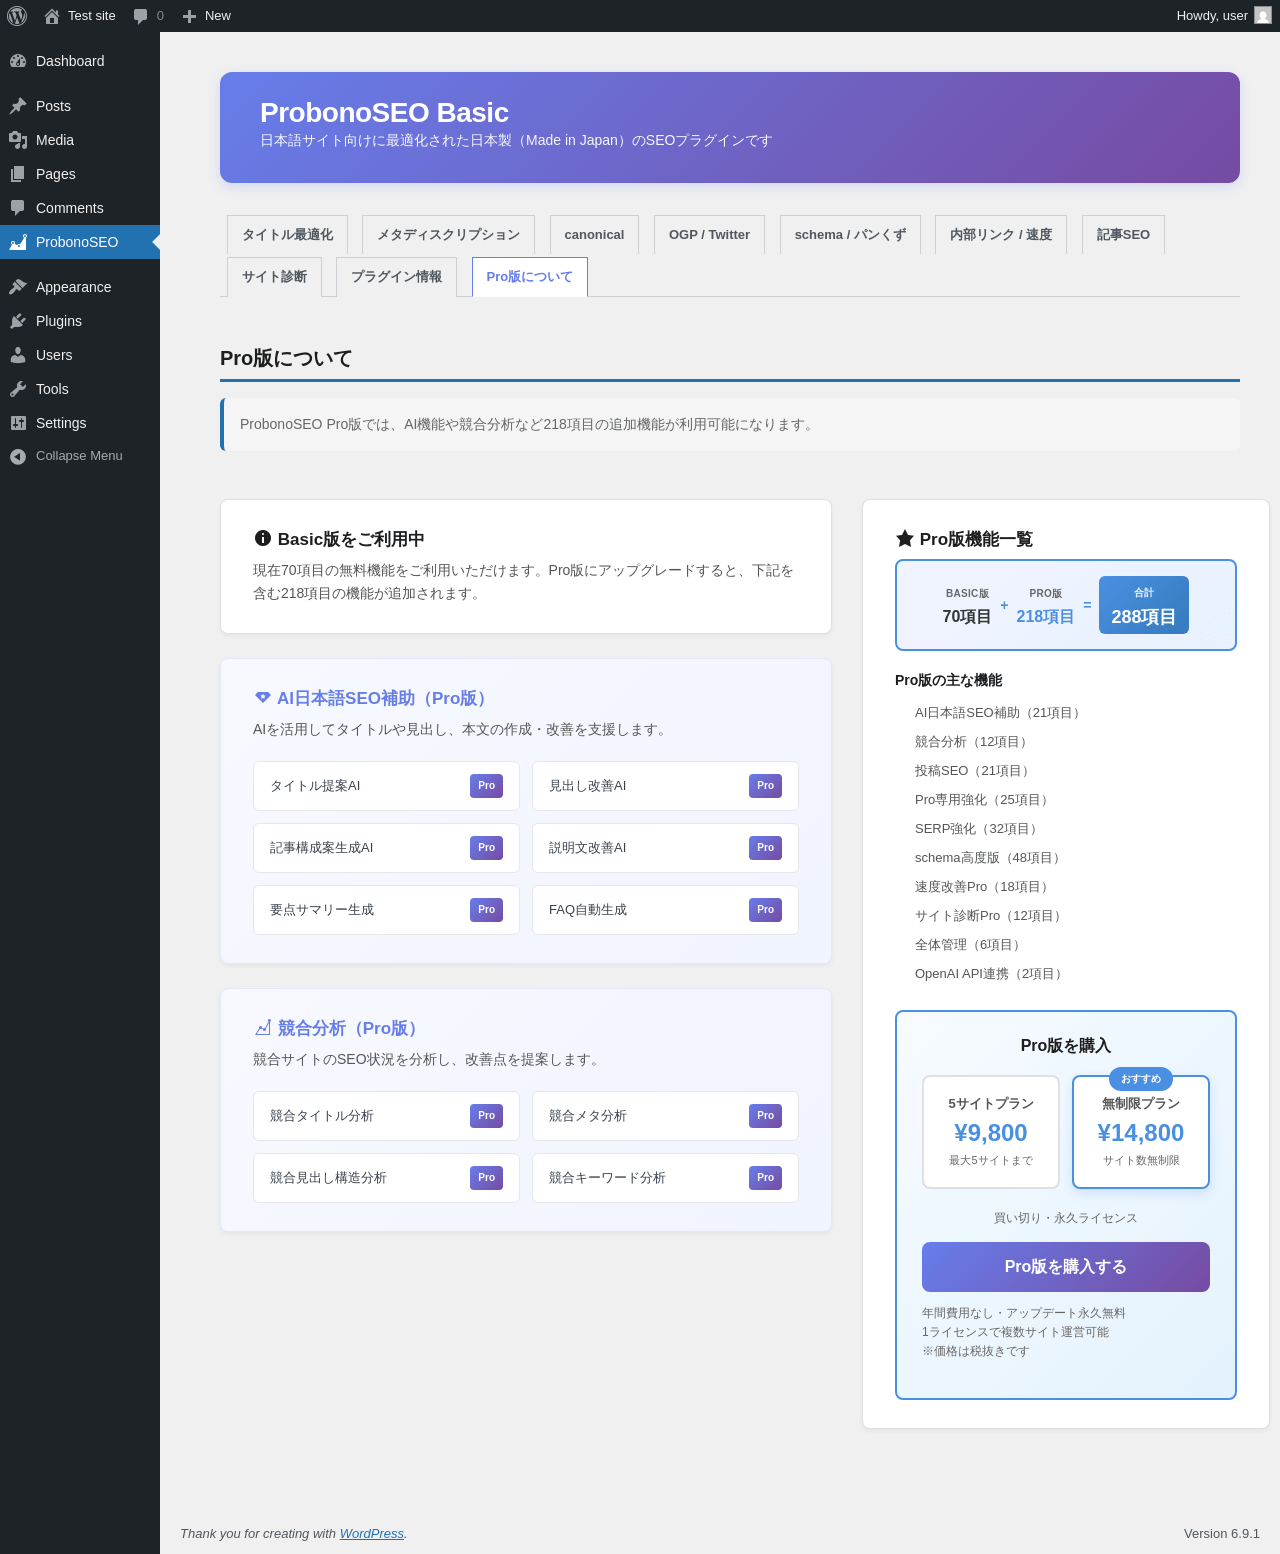
Task: Switch to the タイトル最適化 tab
Action: (287, 234)
